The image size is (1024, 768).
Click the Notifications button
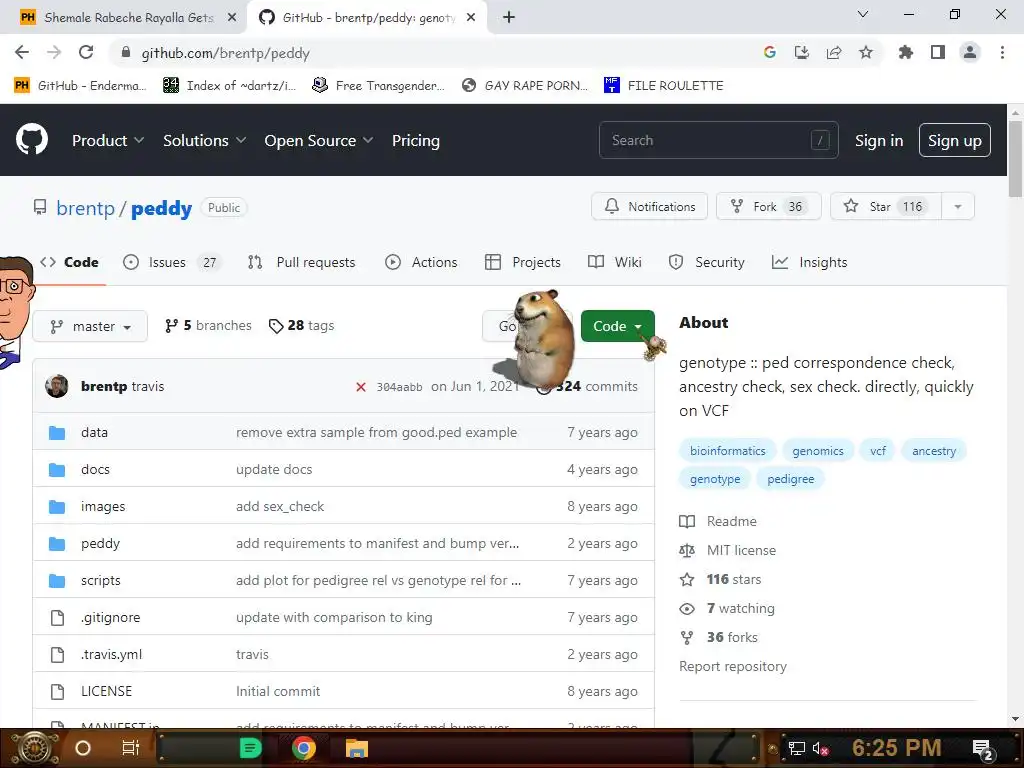[649, 207]
